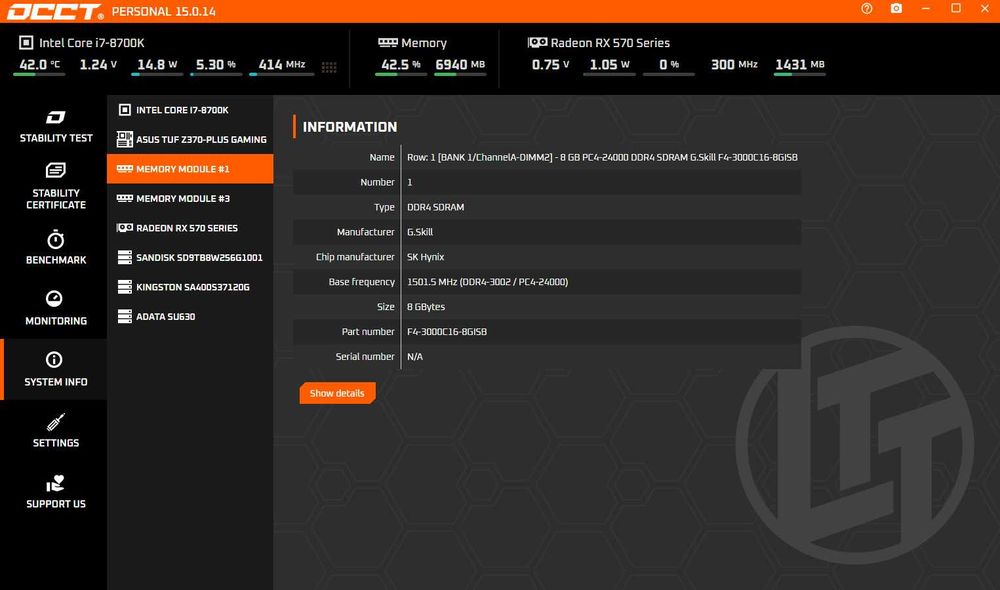Viewport: 1000px width, 590px height.
Task: Select Memory Module #3 entry
Action: pos(190,198)
